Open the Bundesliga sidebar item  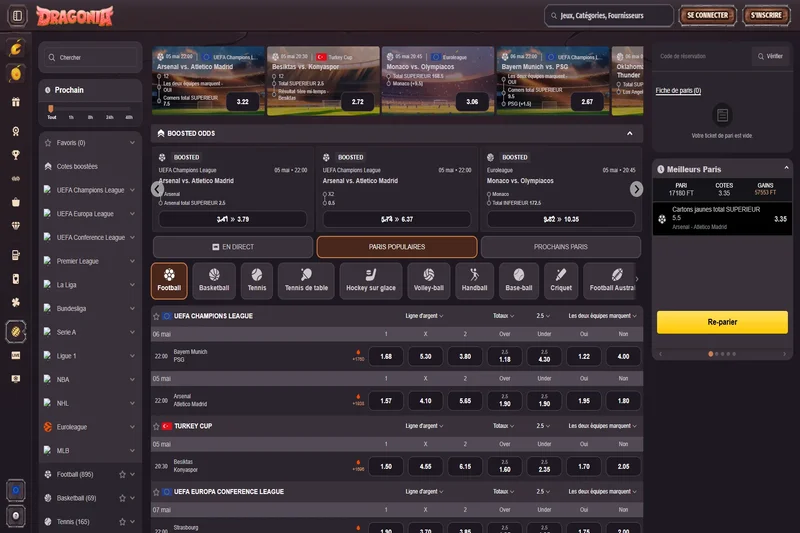point(90,309)
